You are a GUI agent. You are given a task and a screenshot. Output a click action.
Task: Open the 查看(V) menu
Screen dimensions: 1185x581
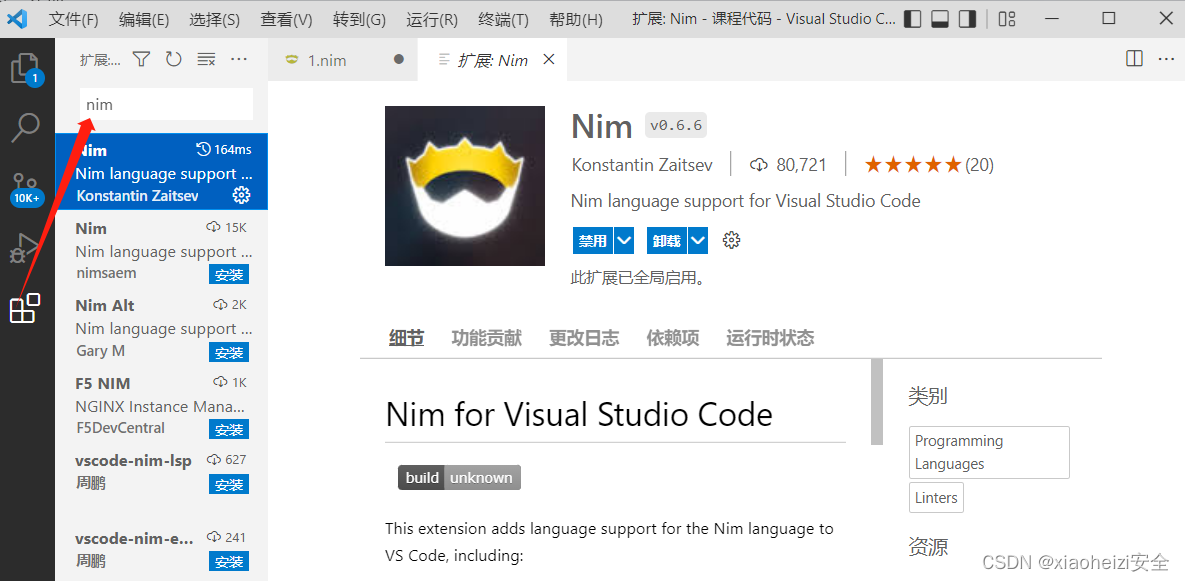coord(286,20)
